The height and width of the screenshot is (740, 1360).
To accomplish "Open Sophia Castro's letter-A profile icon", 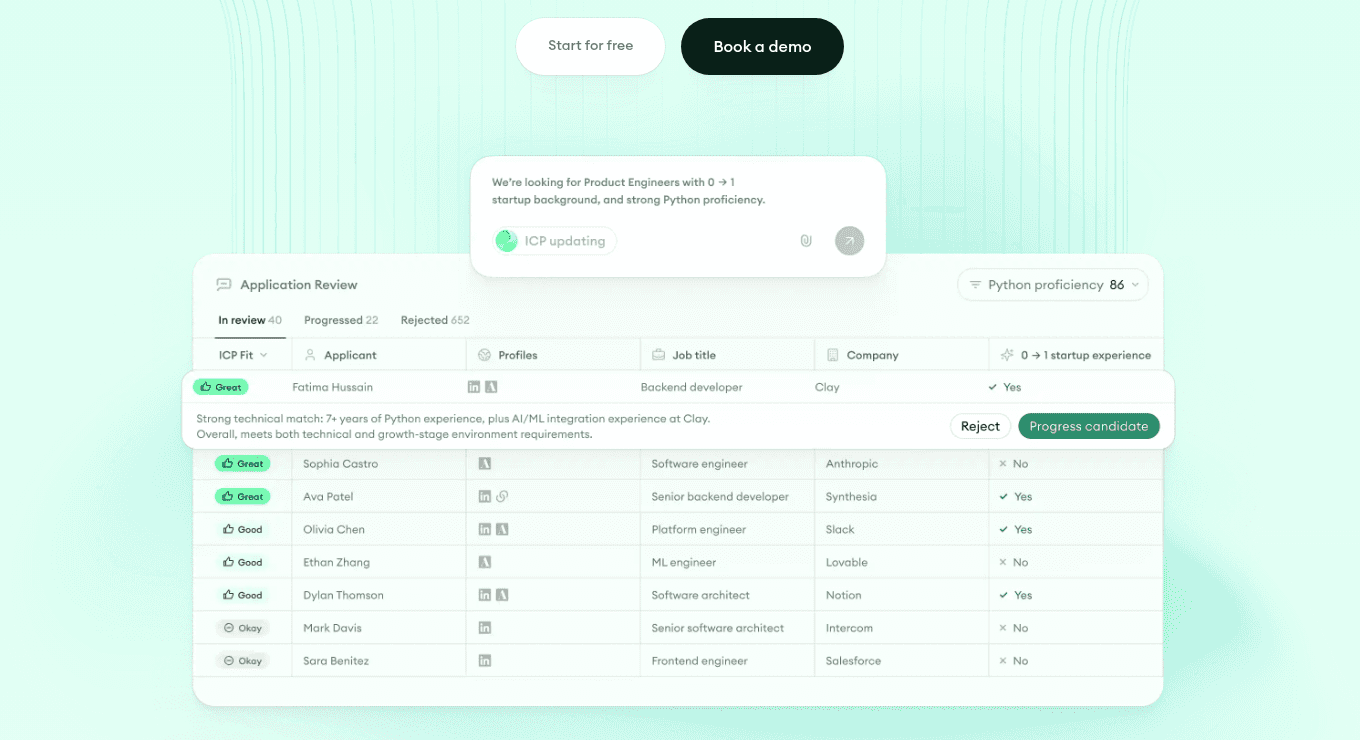I will 485,464.
